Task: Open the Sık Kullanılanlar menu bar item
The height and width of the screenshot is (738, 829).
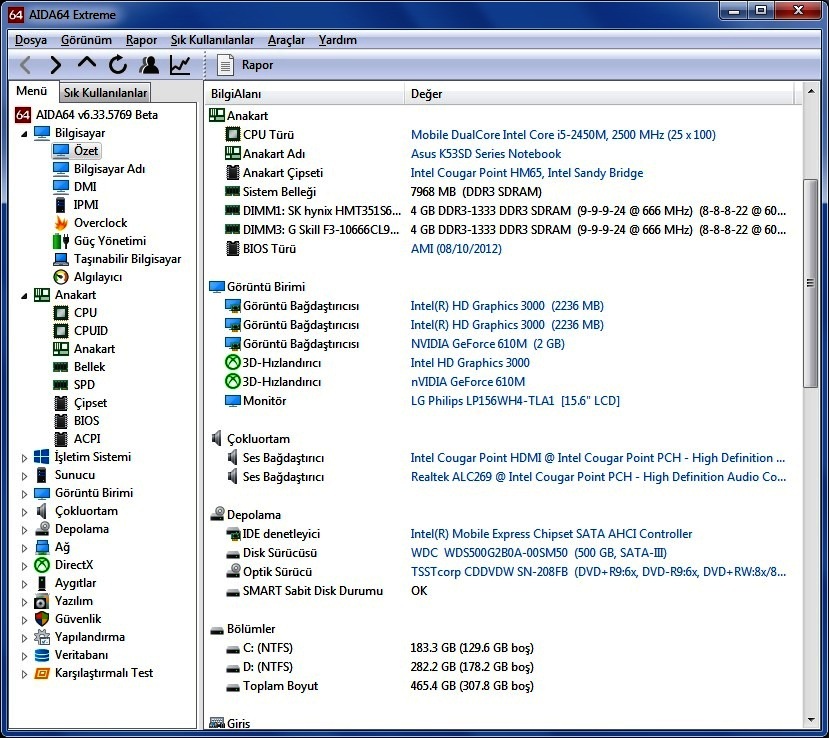Action: click(212, 40)
